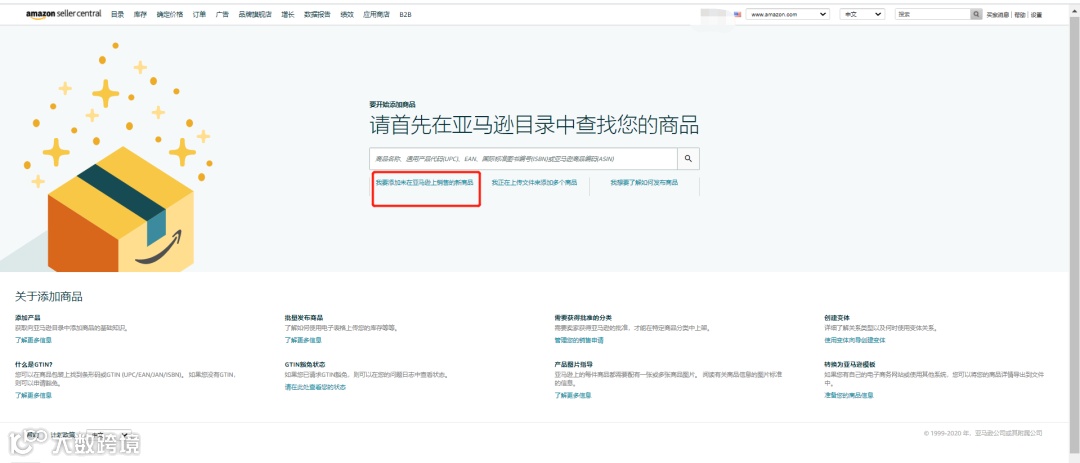
Task: Click the 关于添加商品 heading
Action: (x=49, y=297)
